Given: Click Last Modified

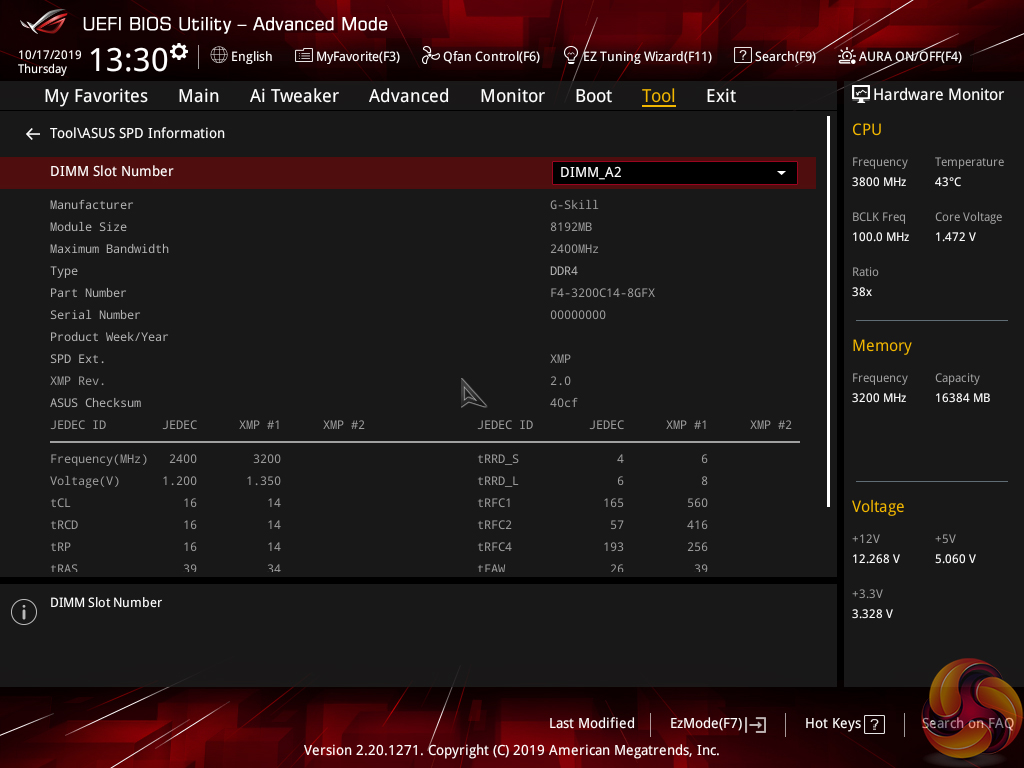Looking at the screenshot, I should (x=592, y=723).
